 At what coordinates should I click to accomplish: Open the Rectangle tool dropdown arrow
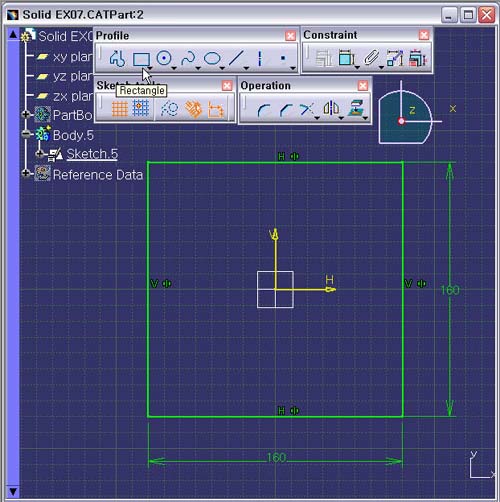150,69
